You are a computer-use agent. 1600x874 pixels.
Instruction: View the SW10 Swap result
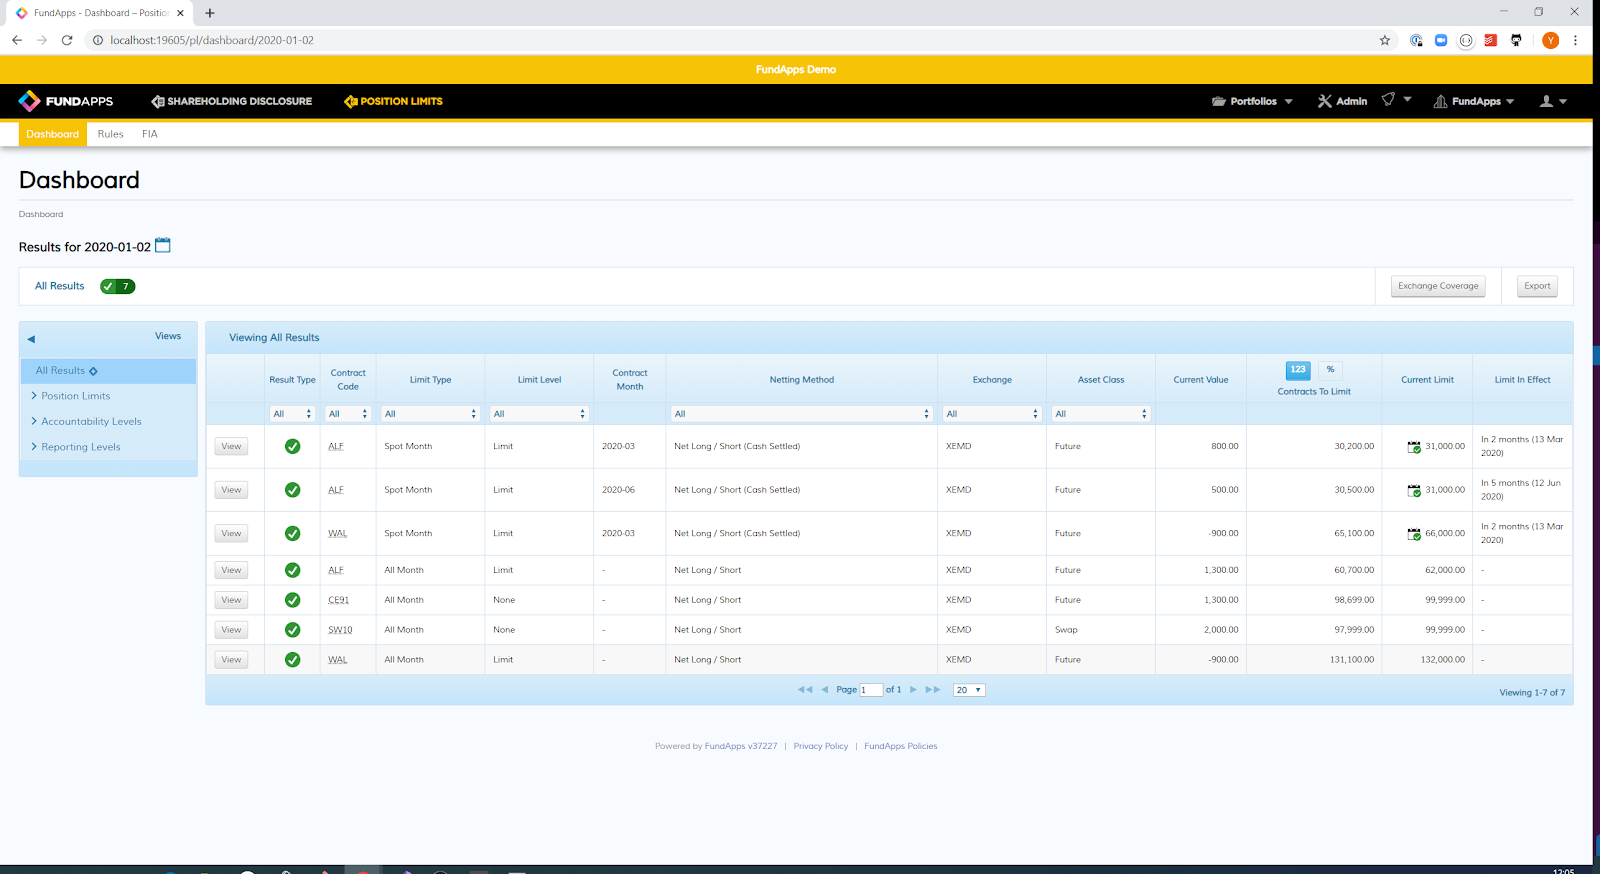(x=231, y=630)
